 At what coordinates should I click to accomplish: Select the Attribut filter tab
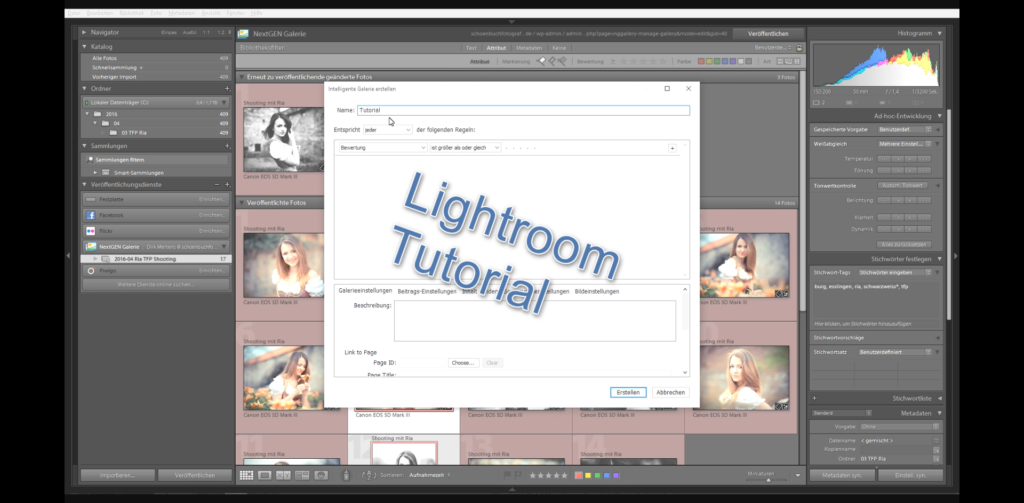(x=496, y=48)
